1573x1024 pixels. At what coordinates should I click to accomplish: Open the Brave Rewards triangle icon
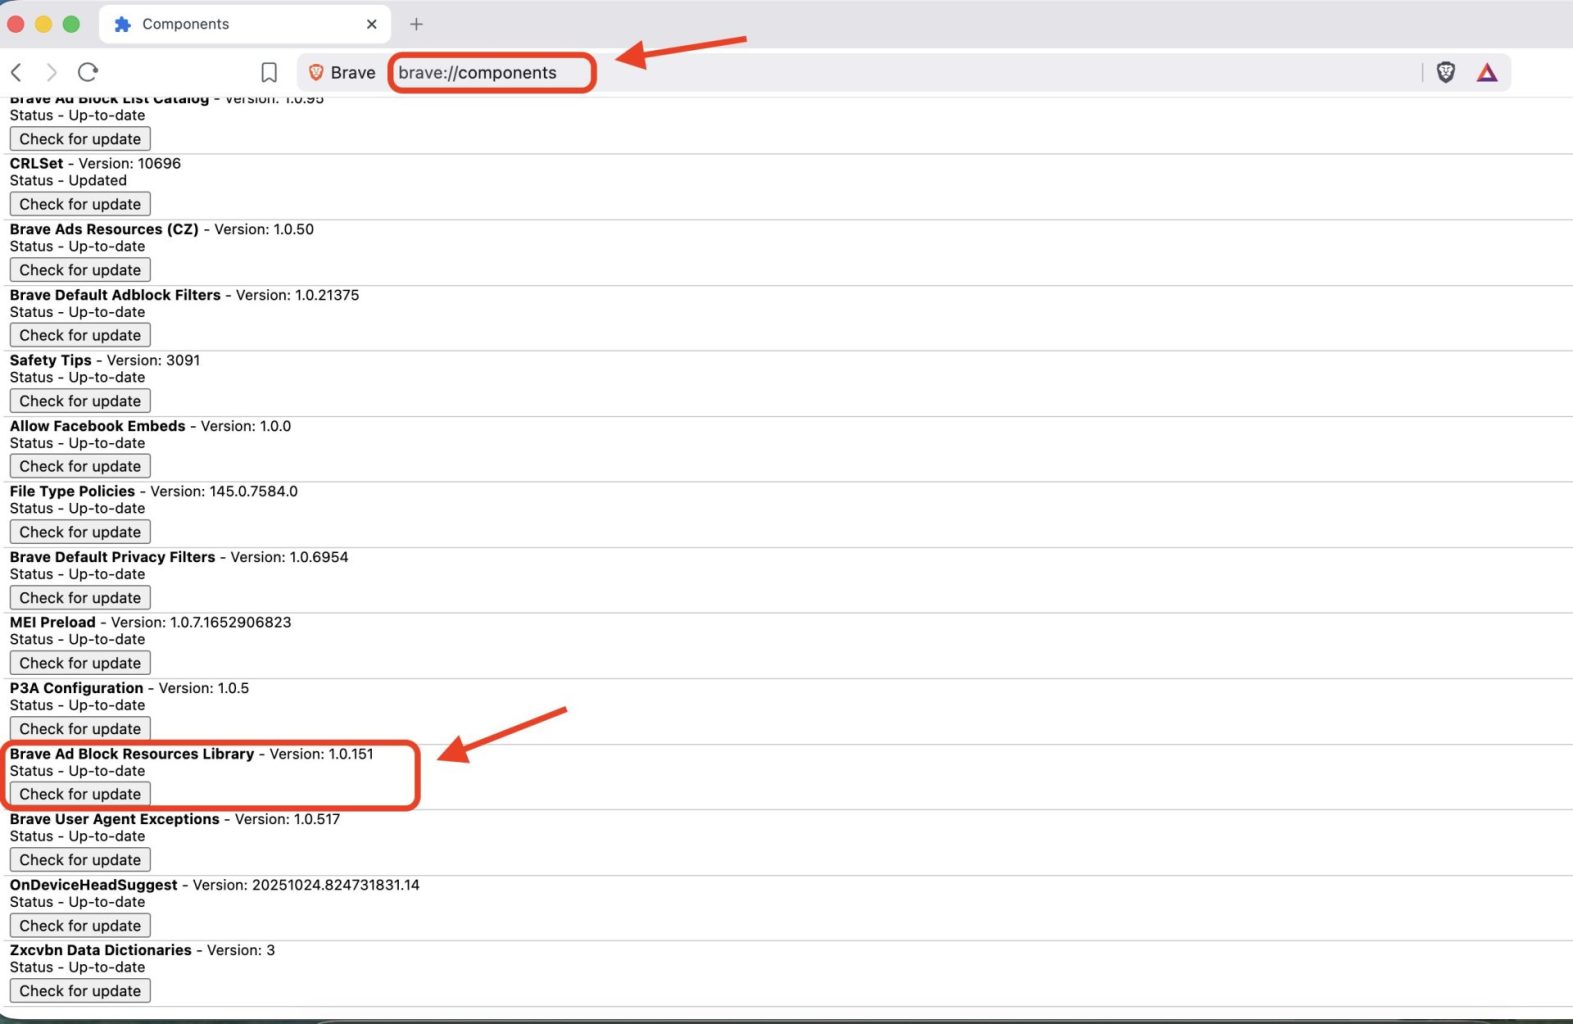[x=1487, y=72]
